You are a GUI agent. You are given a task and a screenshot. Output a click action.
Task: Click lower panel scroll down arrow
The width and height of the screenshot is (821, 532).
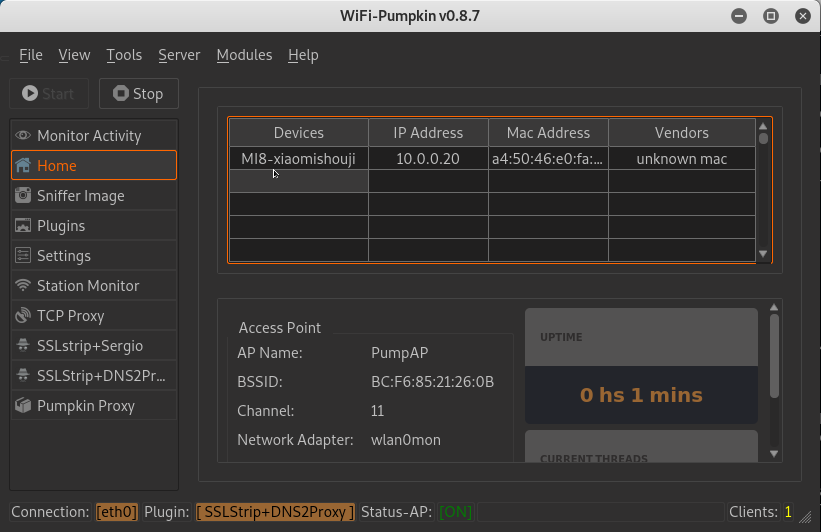tap(774, 454)
